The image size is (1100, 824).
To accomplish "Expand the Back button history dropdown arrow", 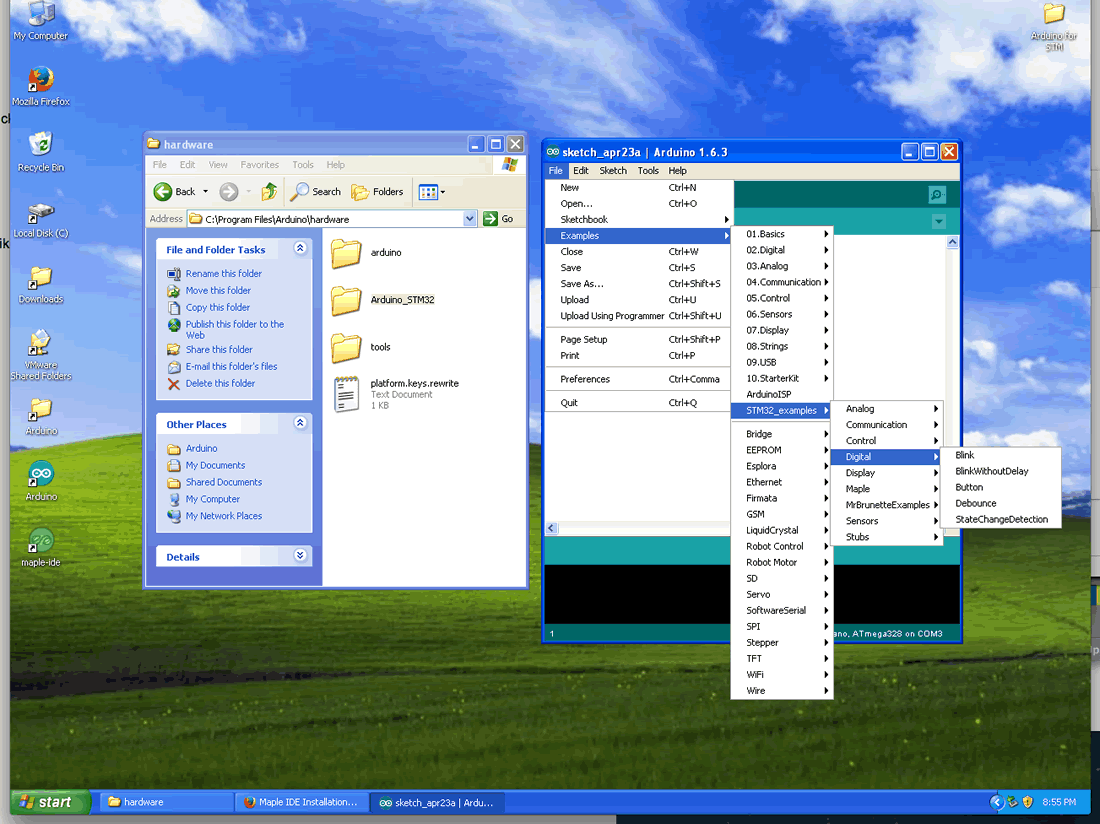I will point(206,191).
